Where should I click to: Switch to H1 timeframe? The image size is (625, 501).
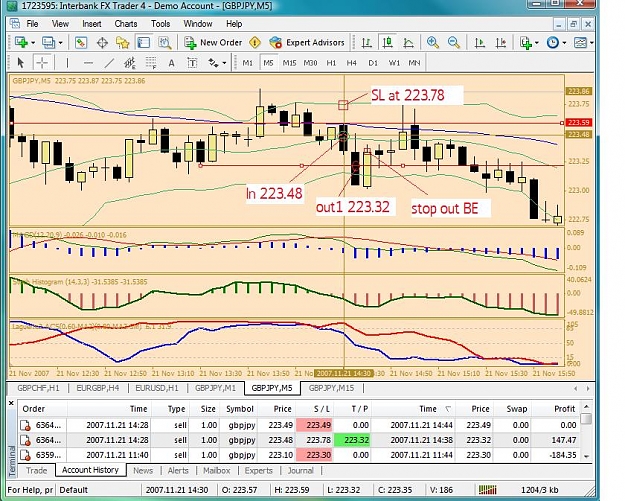pos(331,63)
